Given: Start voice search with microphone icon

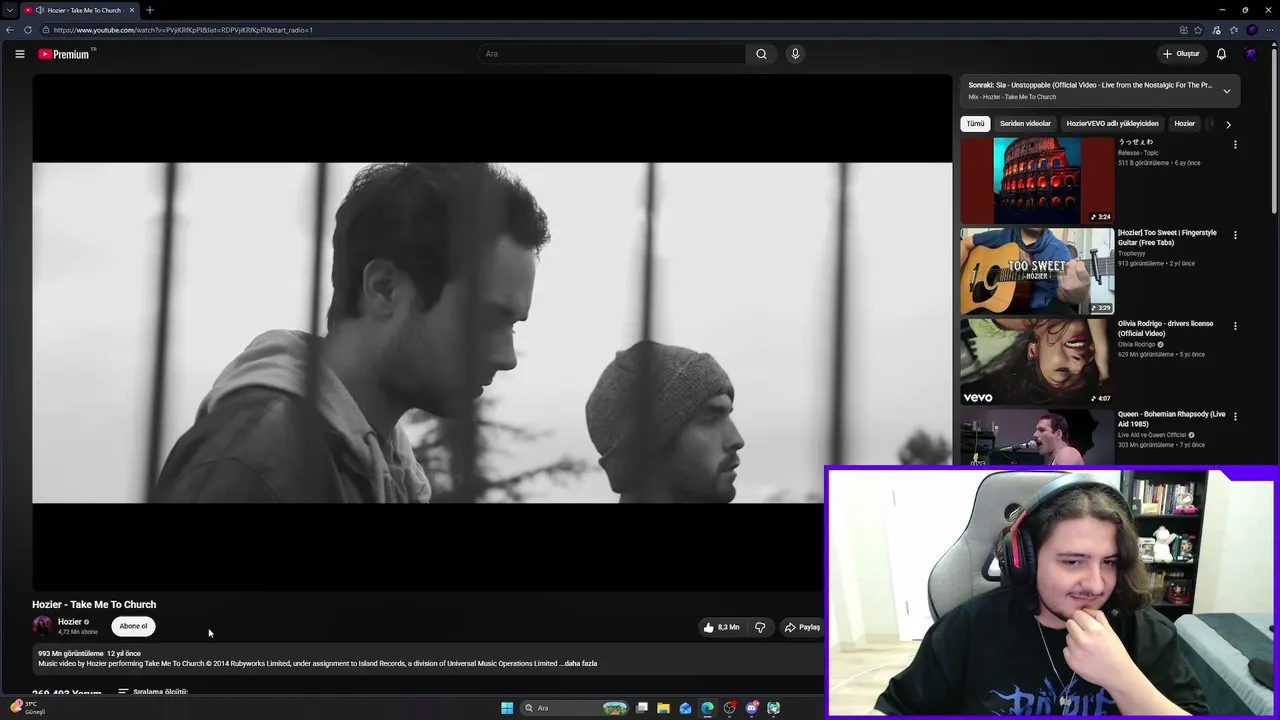Looking at the screenshot, I should pyautogui.click(x=795, y=54).
